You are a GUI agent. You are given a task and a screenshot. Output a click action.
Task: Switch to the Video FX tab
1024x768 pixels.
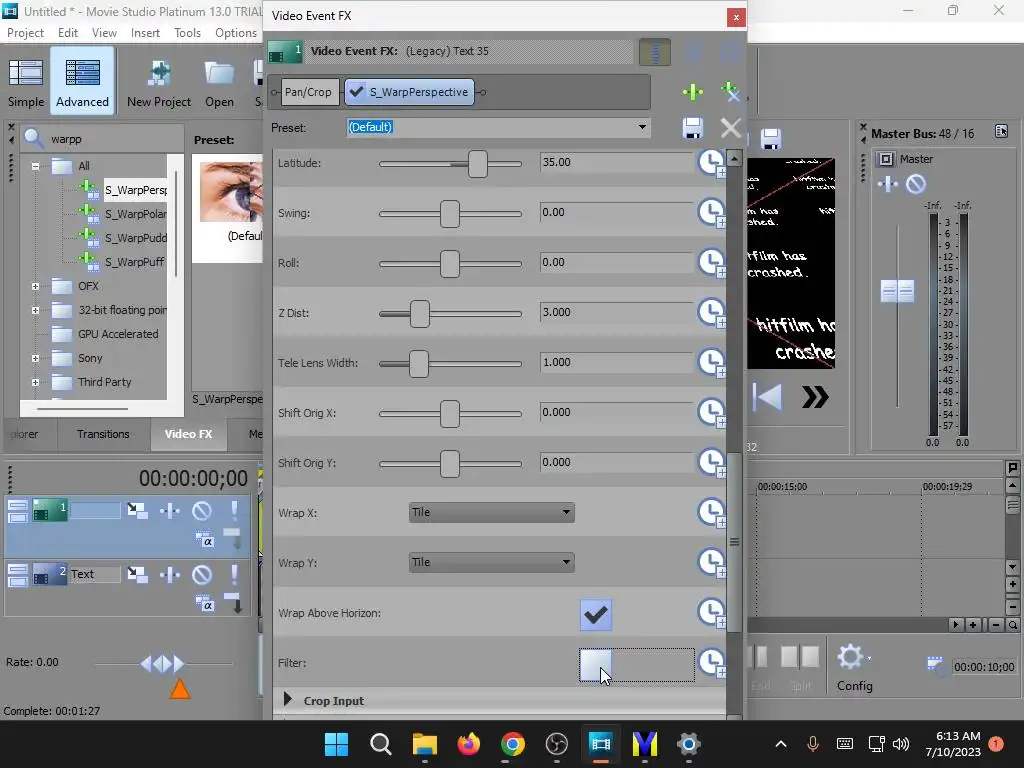point(188,434)
